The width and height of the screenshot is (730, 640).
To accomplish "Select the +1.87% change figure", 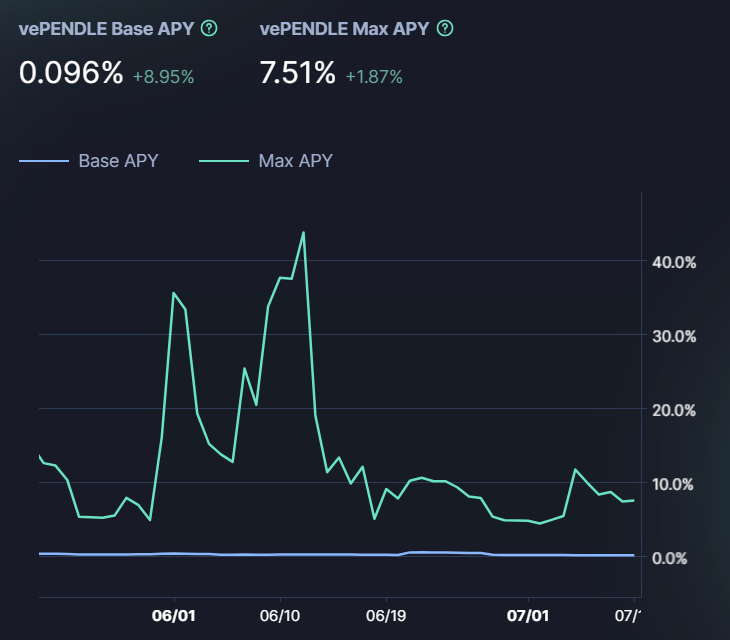I will [374, 77].
